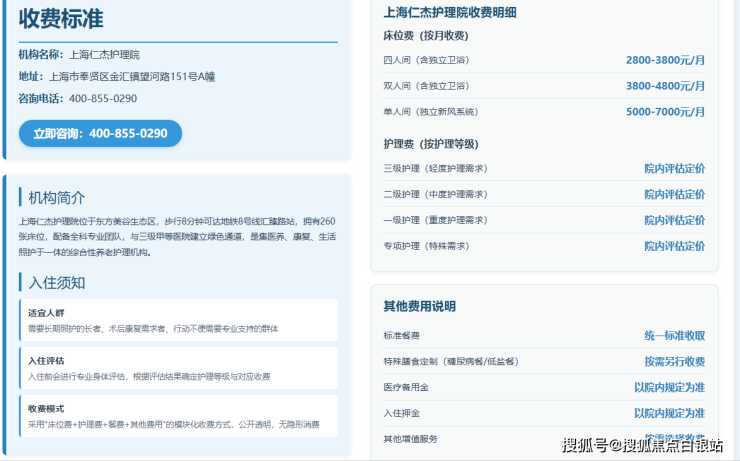
Task: Click the price 2800-3800元/月
Action: pyautogui.click(x=665, y=60)
